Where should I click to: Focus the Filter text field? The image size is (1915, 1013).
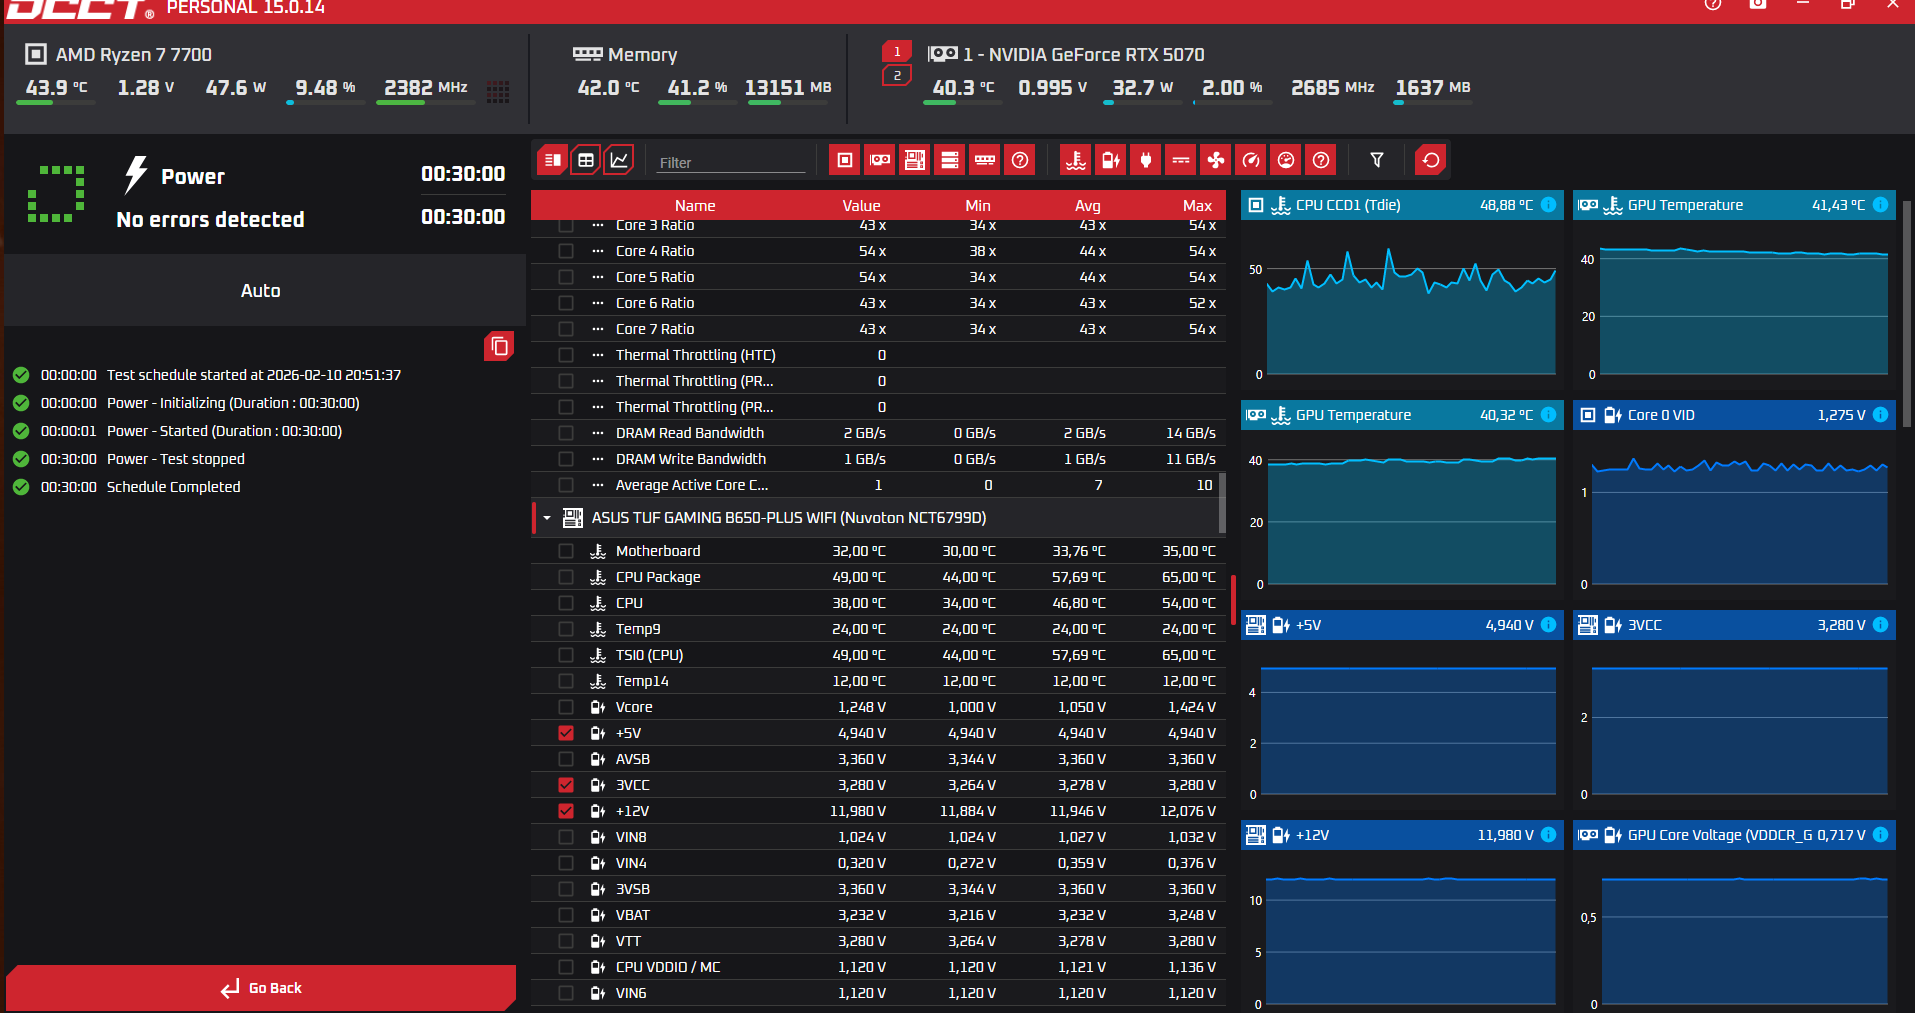click(x=731, y=162)
